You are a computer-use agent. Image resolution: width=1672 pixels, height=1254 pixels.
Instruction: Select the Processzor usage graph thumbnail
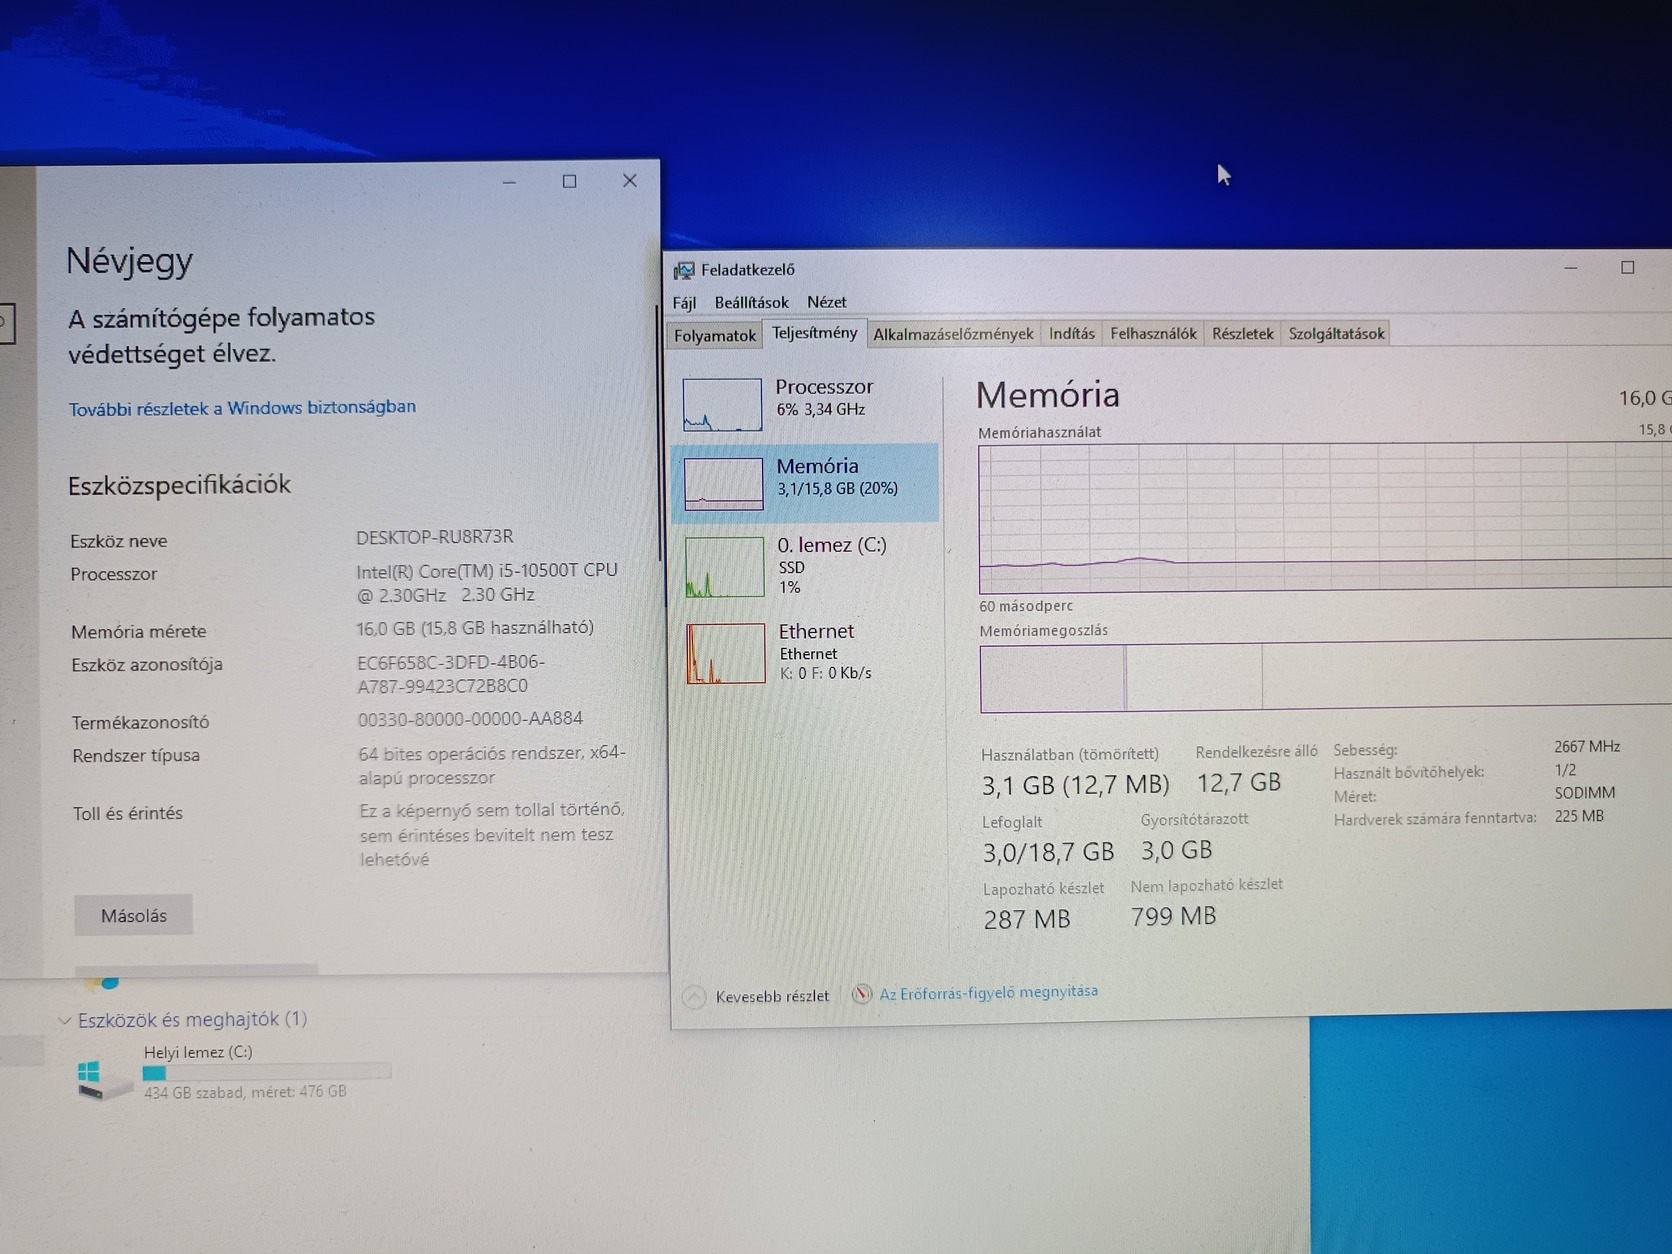coord(722,404)
